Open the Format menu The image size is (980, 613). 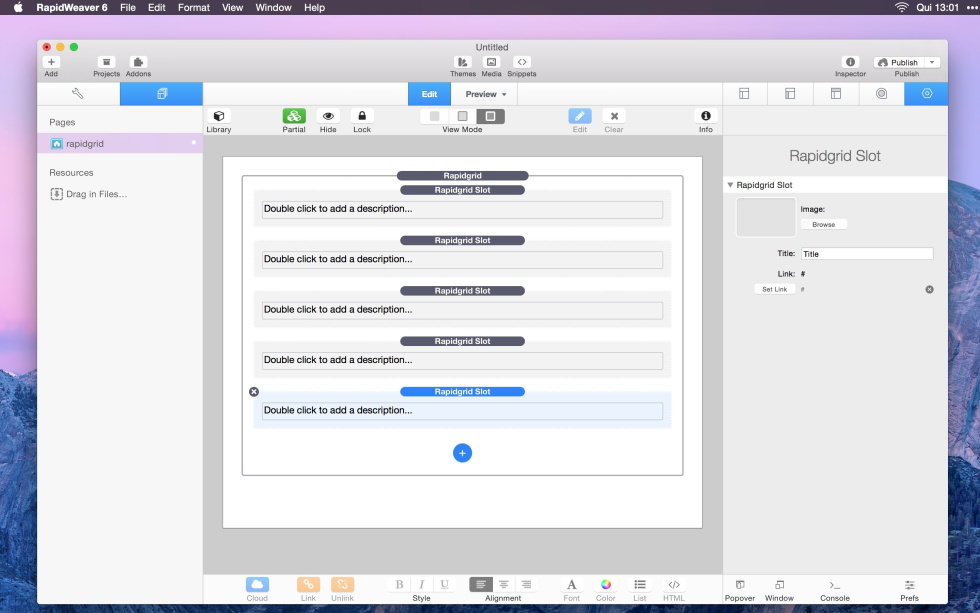coord(194,7)
